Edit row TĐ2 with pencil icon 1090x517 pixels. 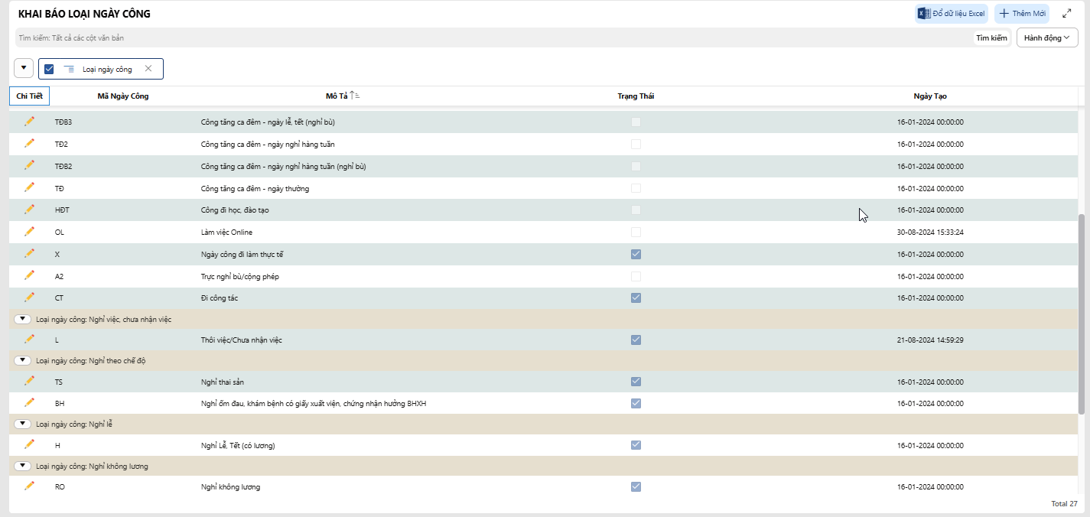29,143
